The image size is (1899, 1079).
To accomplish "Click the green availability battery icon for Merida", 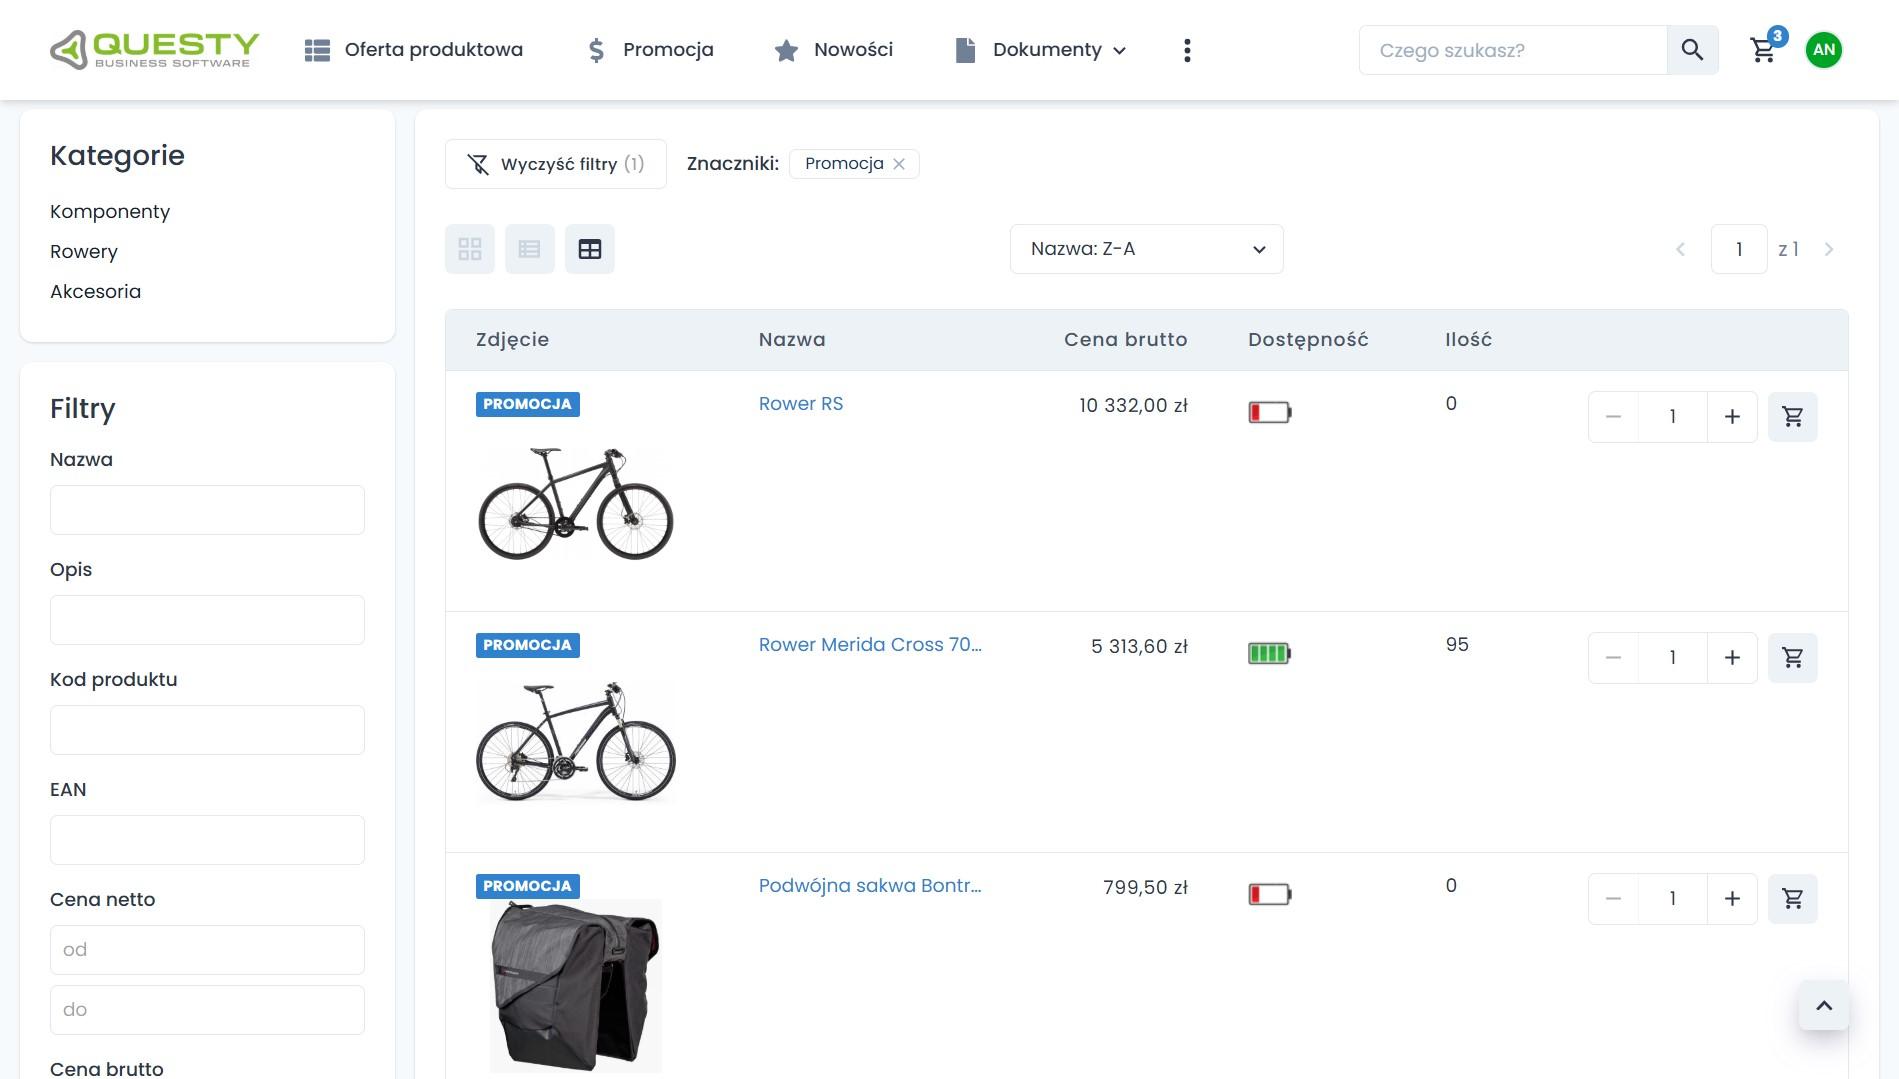I will click(x=1270, y=654).
